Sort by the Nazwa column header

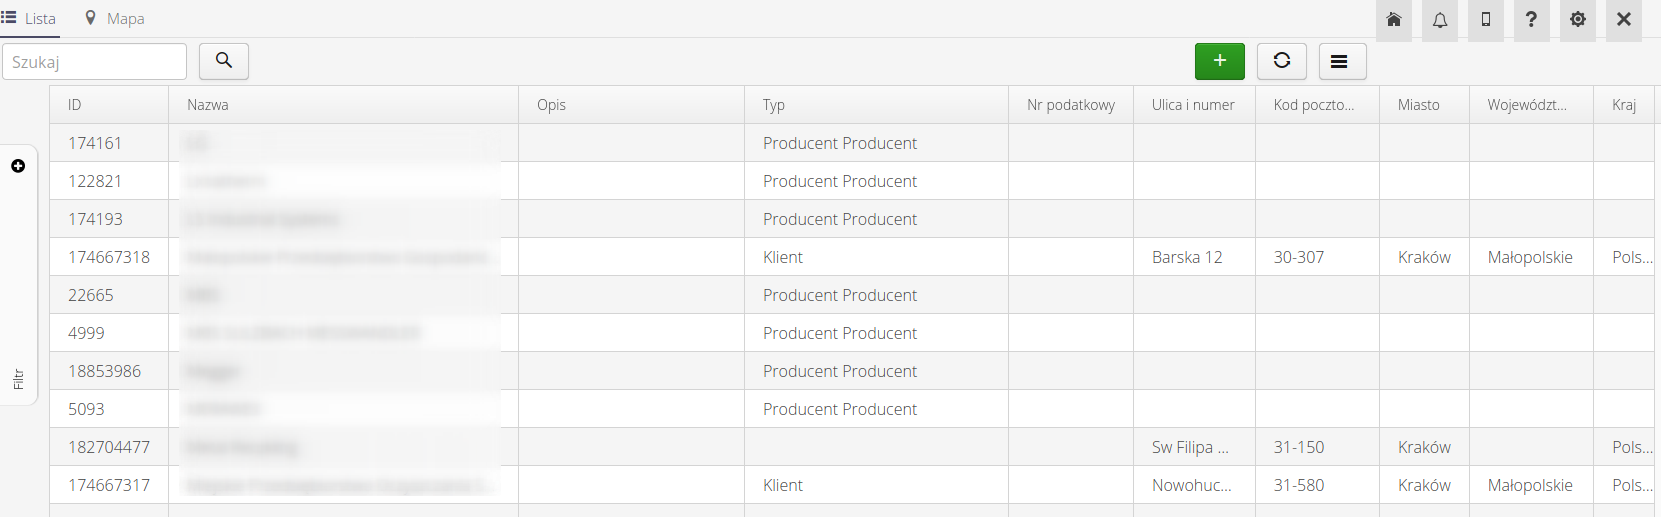[x=208, y=105]
